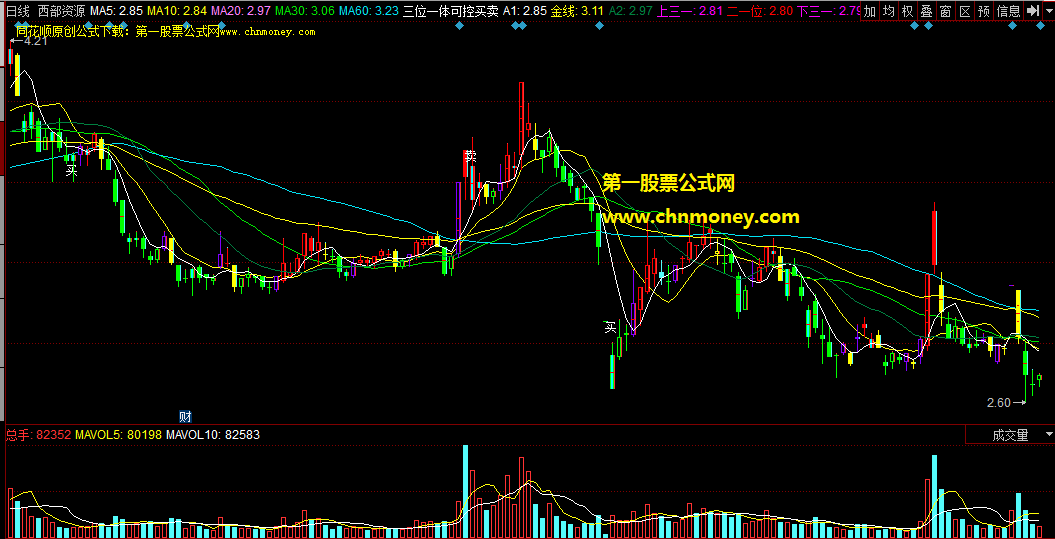Open the top-right toolbar dropdown arrow

point(1048,11)
